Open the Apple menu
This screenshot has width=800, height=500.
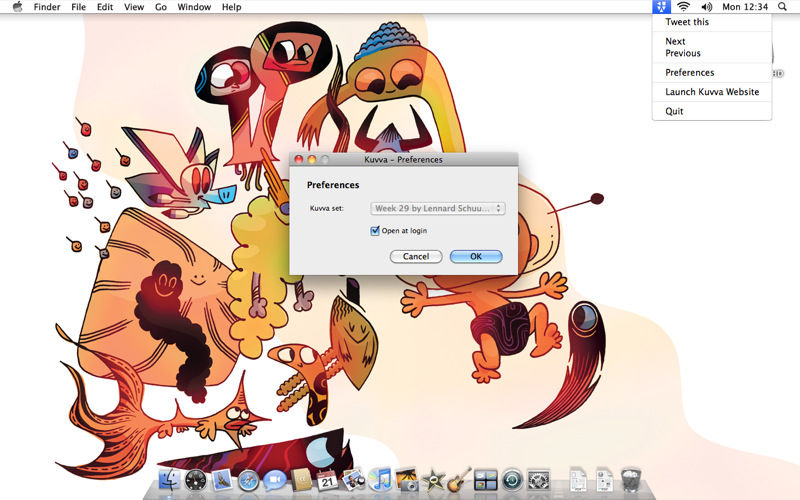[17, 7]
